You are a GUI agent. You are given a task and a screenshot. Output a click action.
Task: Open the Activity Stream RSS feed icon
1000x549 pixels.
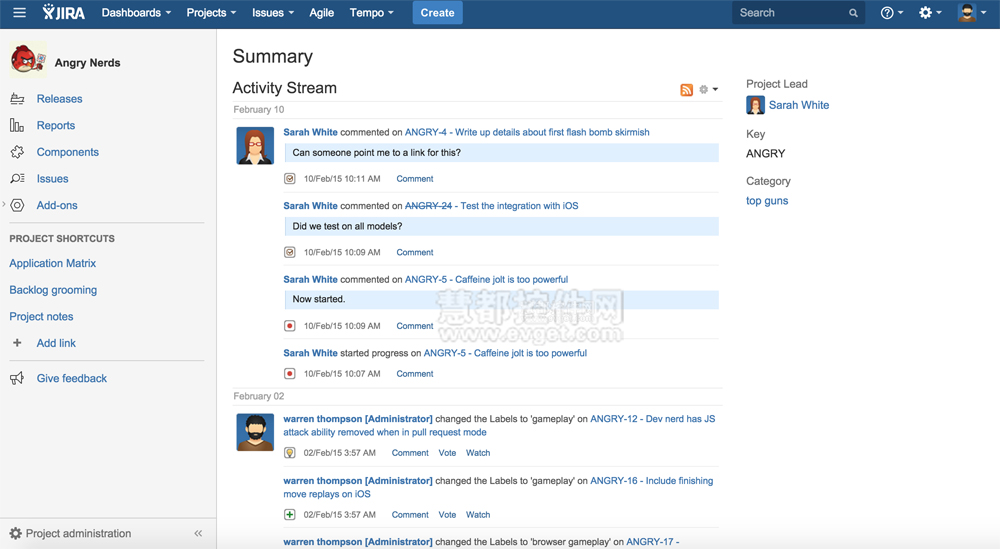point(686,90)
